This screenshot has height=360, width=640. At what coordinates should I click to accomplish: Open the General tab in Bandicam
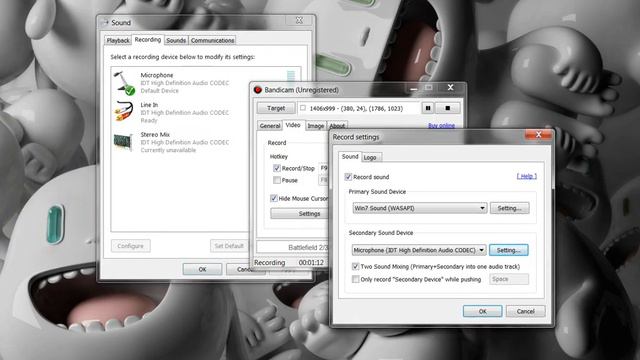(x=270, y=126)
